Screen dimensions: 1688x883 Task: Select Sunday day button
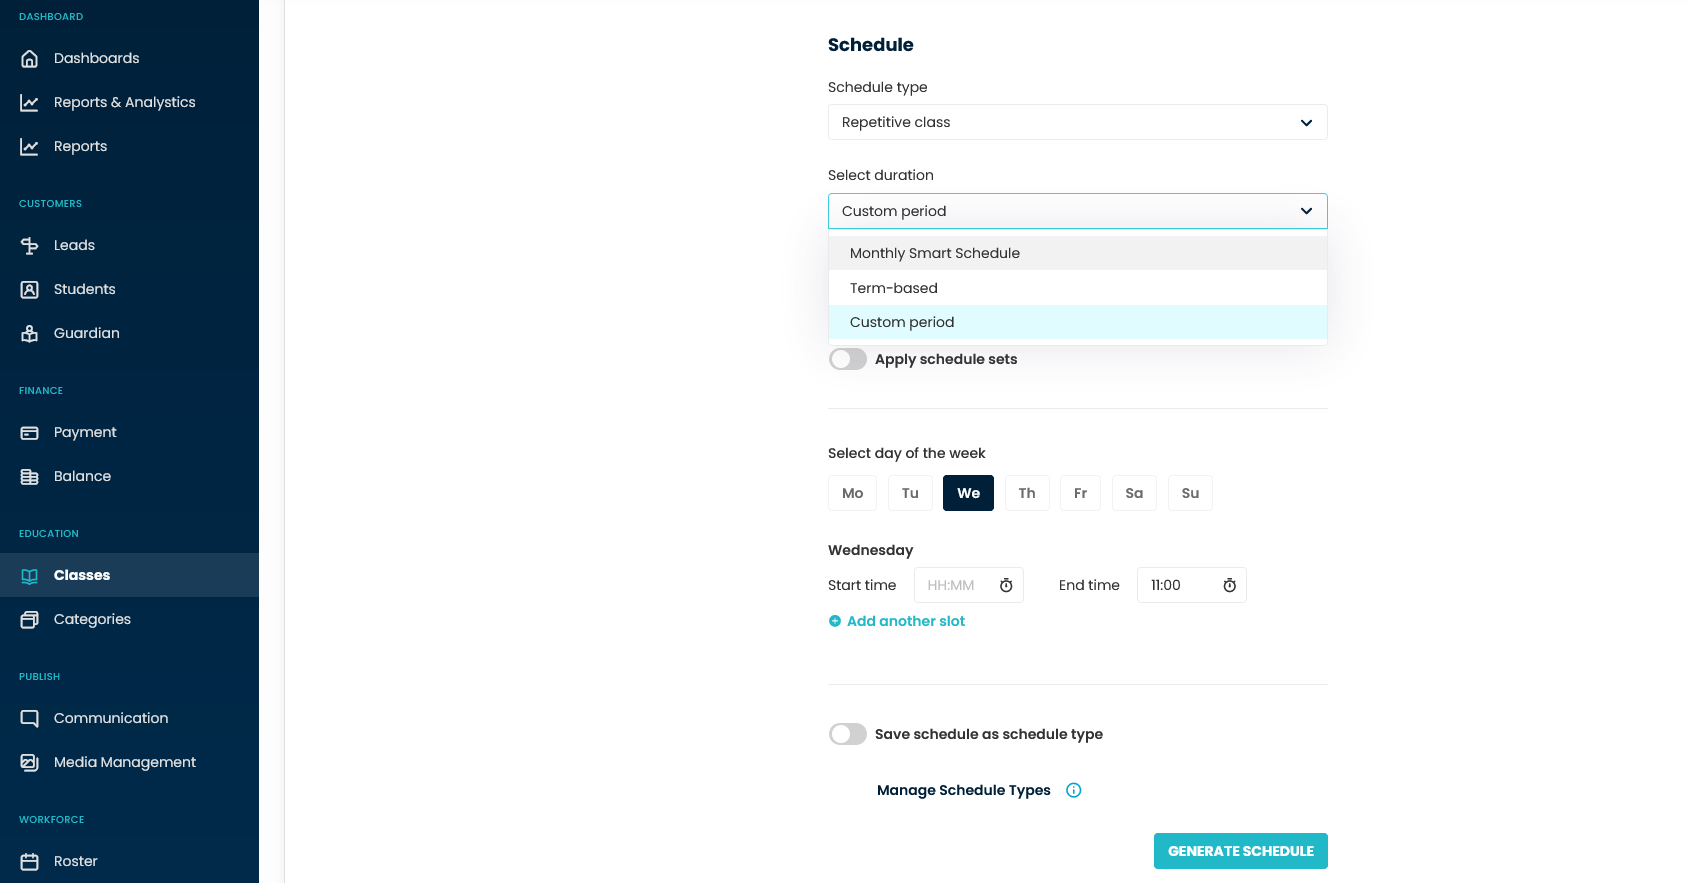[x=1190, y=493]
